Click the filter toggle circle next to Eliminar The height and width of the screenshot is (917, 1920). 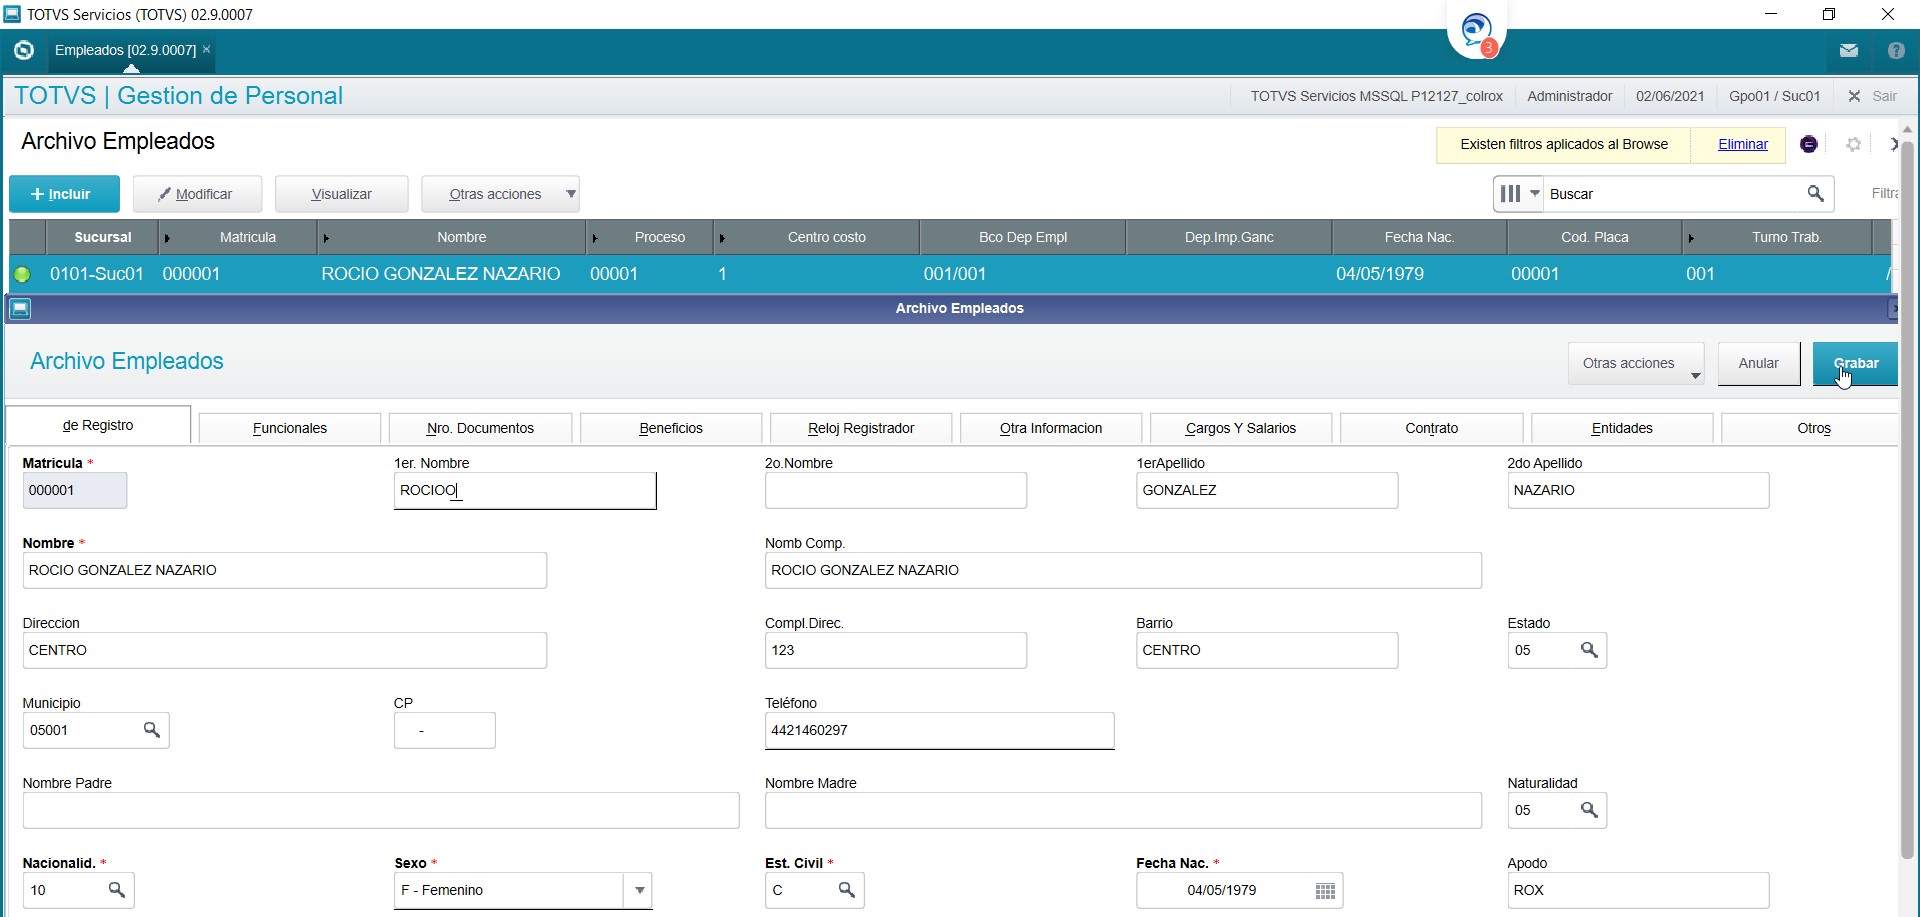pyautogui.click(x=1809, y=145)
